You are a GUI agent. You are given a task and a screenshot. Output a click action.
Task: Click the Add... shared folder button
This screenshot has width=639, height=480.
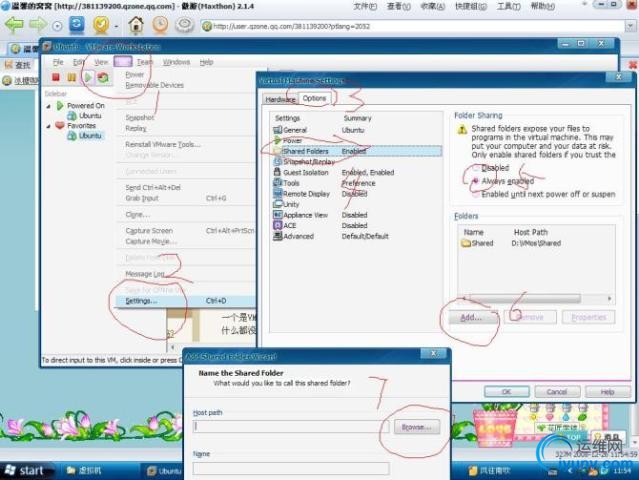(x=472, y=317)
